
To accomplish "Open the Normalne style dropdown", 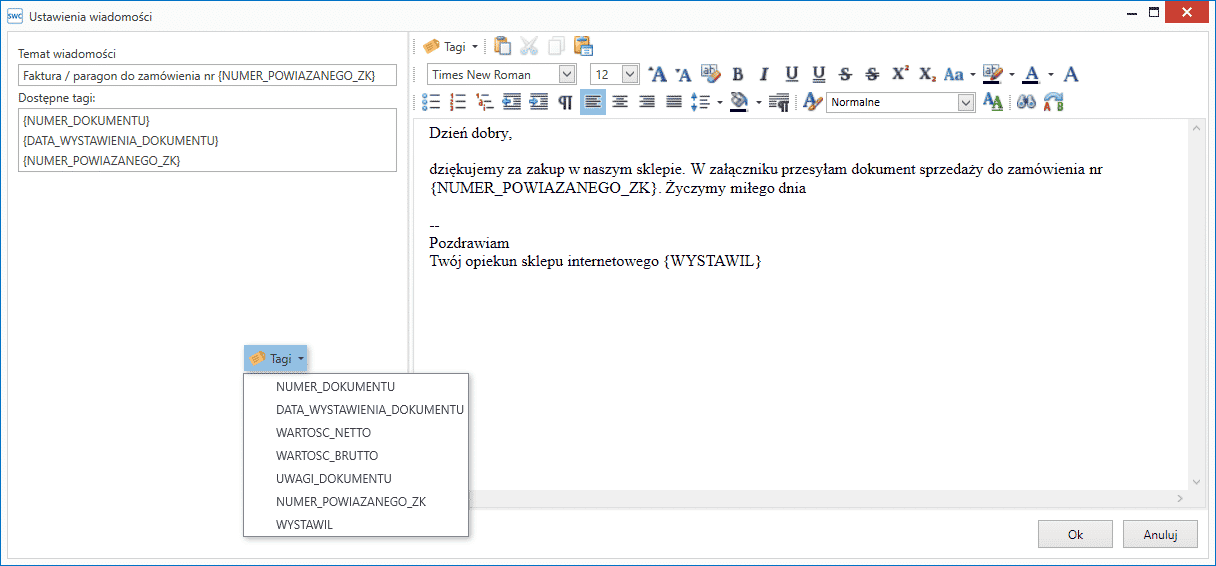I will 966,102.
